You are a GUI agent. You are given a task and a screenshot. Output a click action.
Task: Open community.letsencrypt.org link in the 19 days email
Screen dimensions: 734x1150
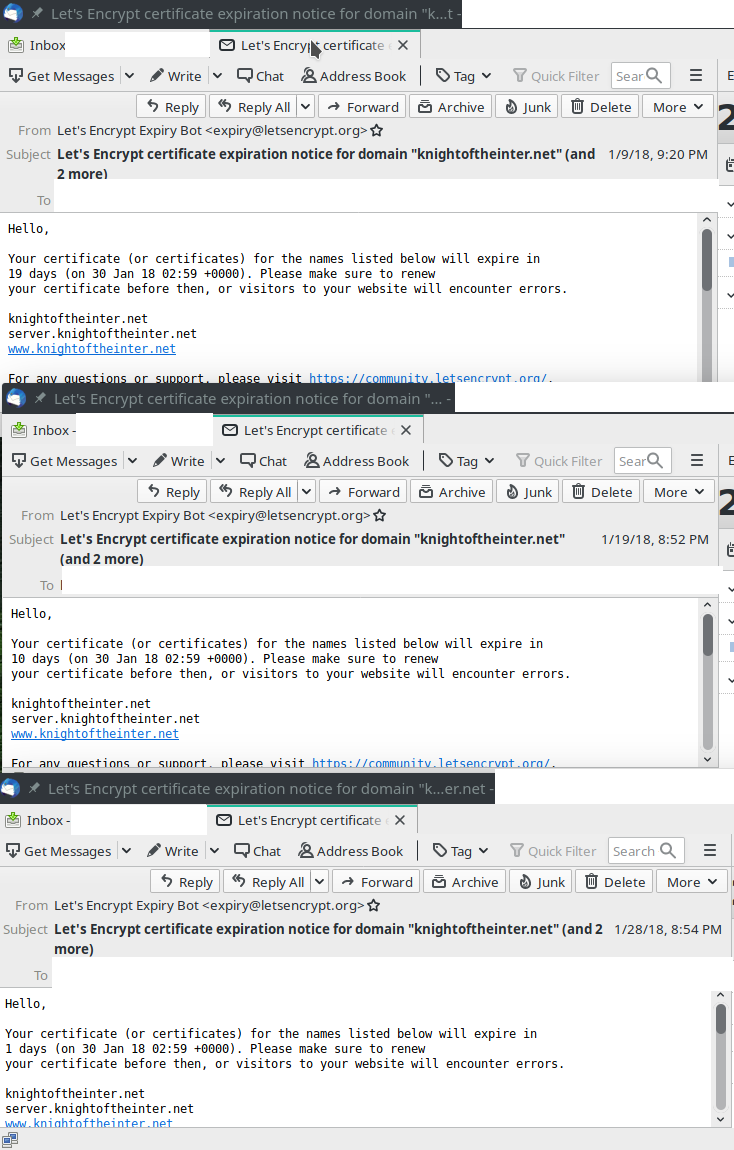(427, 378)
